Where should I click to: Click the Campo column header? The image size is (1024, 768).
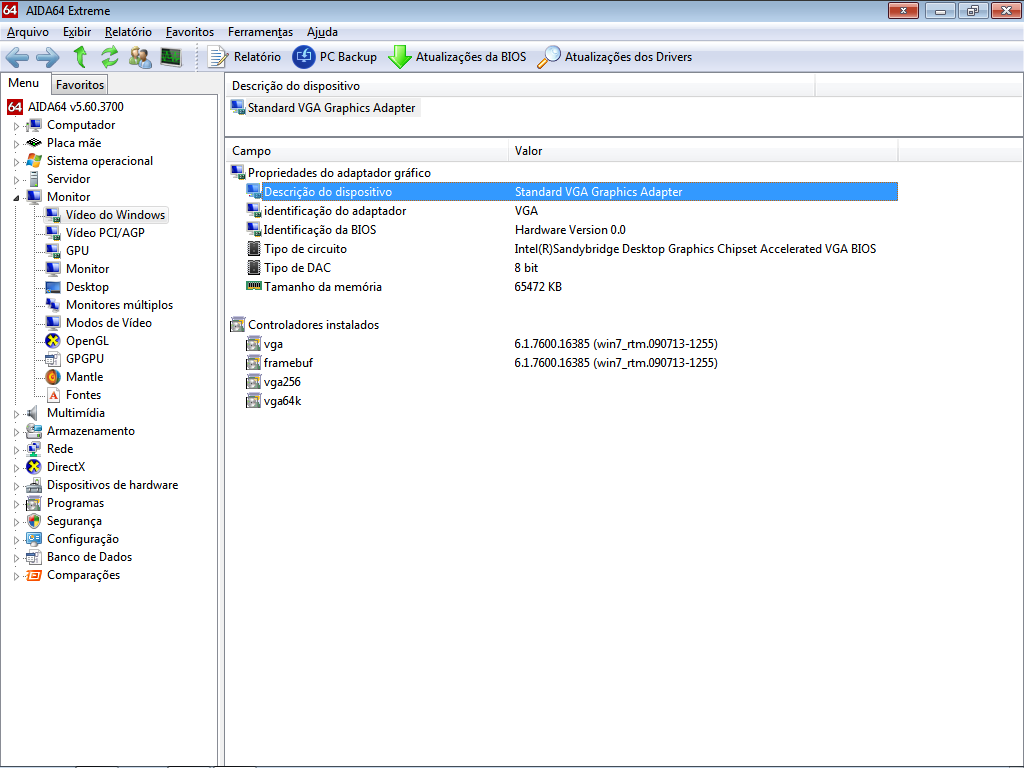coord(367,151)
